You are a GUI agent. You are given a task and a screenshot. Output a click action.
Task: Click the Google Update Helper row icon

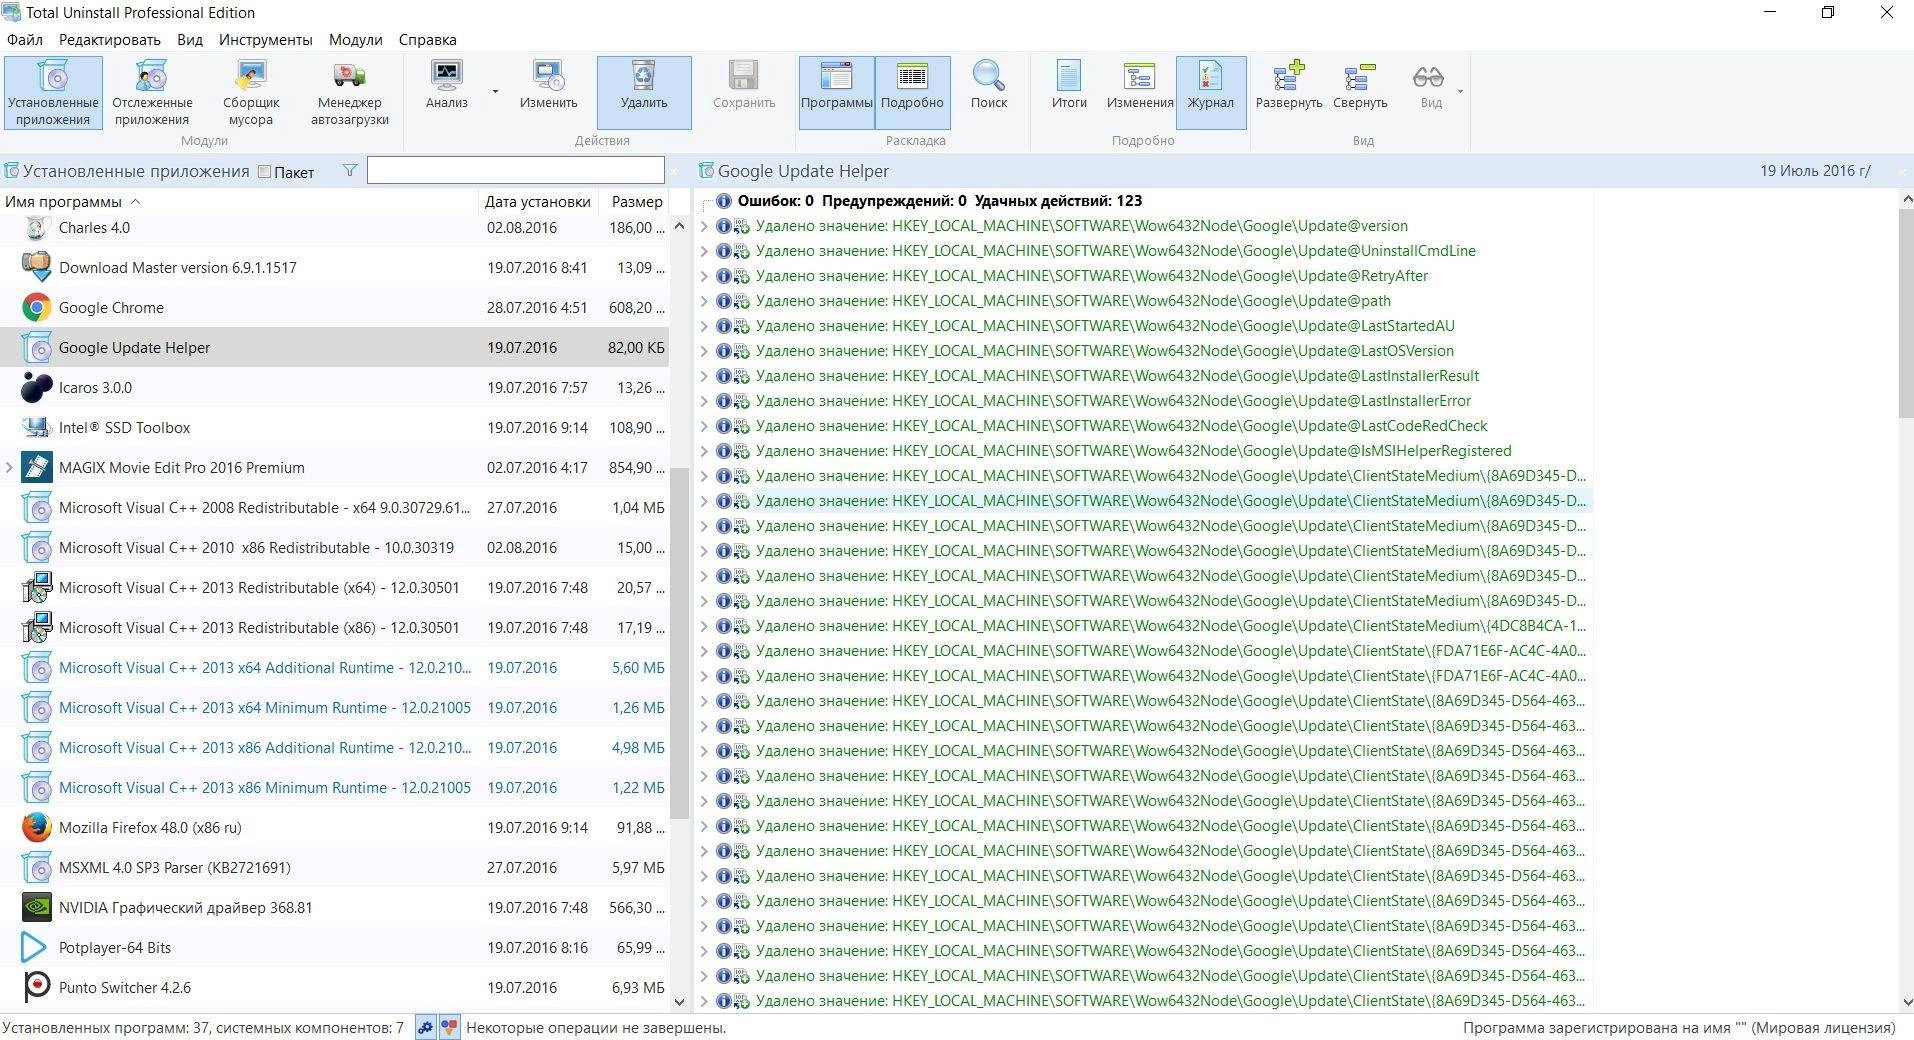click(37, 347)
